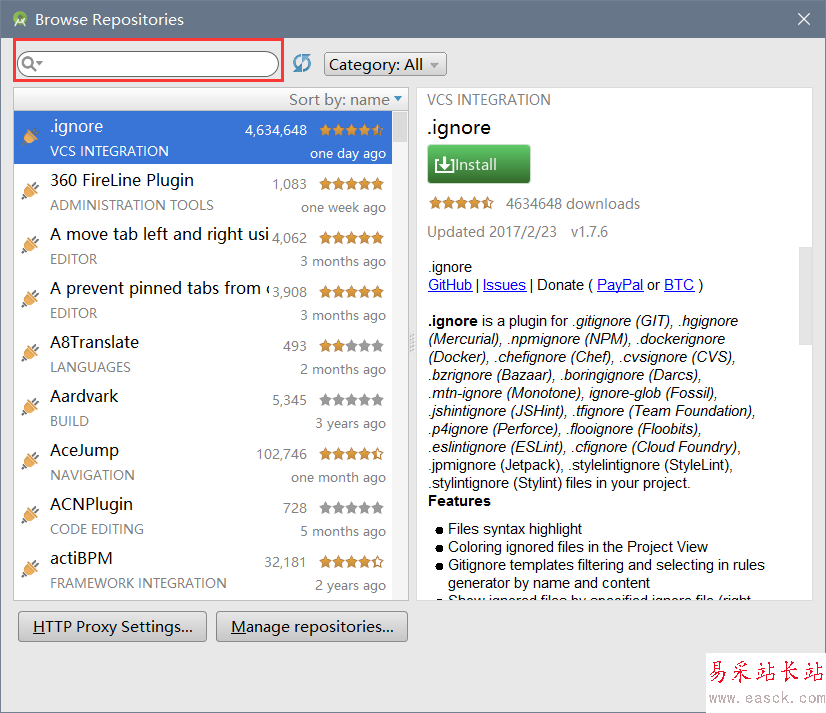Click the plug icon beside A8Translate

click(31, 353)
